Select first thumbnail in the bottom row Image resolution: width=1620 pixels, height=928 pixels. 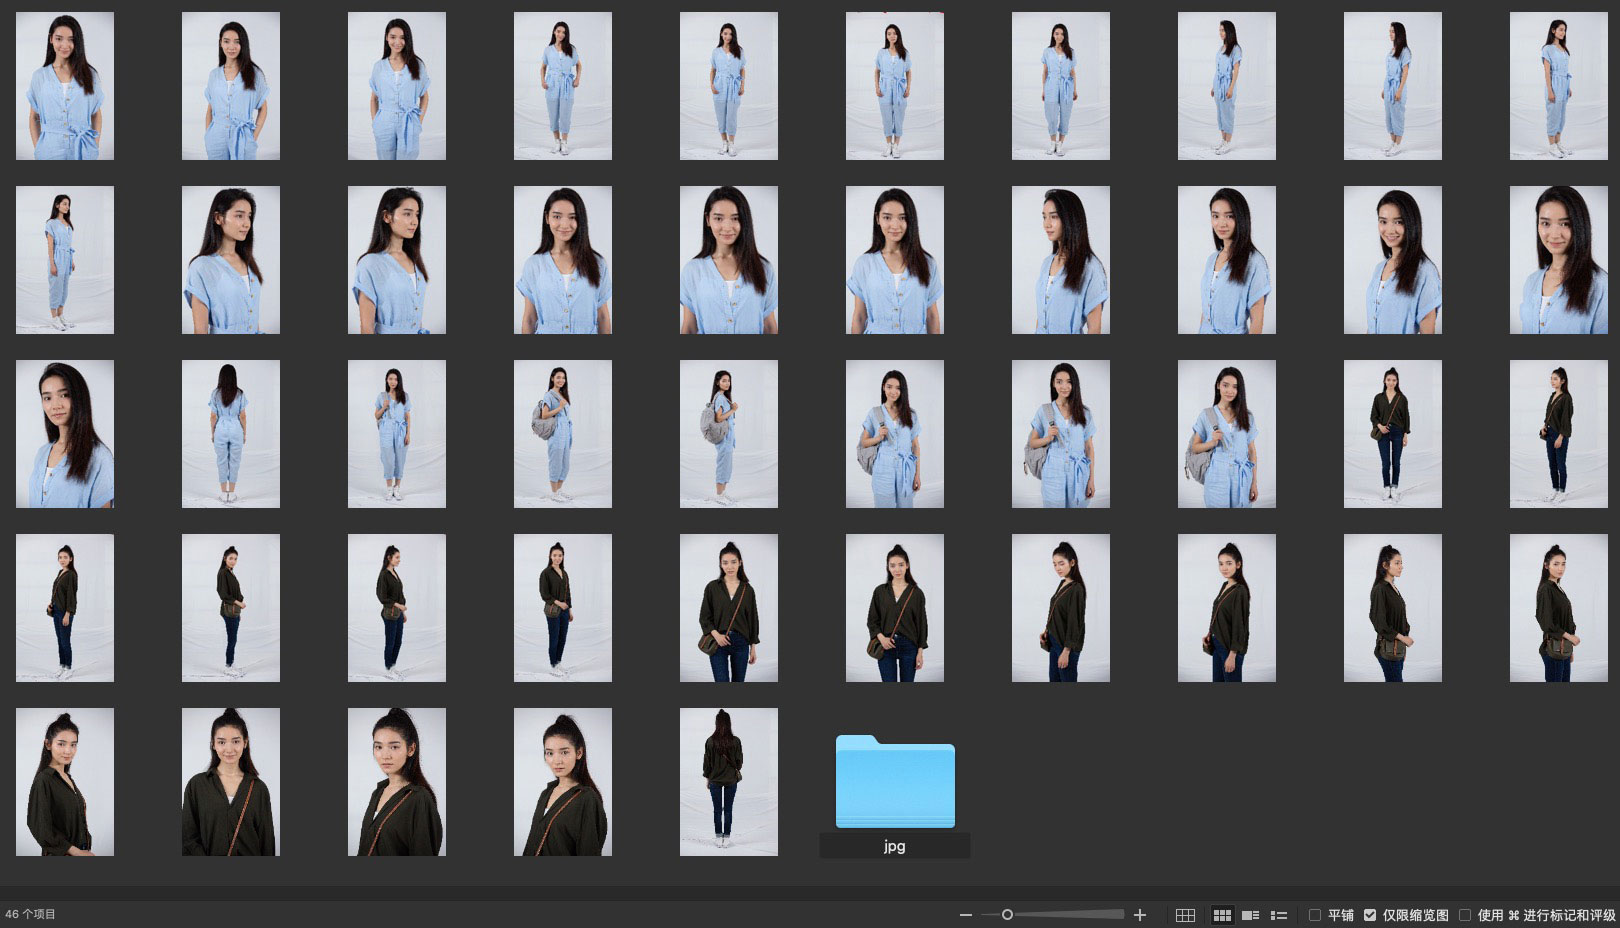[x=65, y=782]
